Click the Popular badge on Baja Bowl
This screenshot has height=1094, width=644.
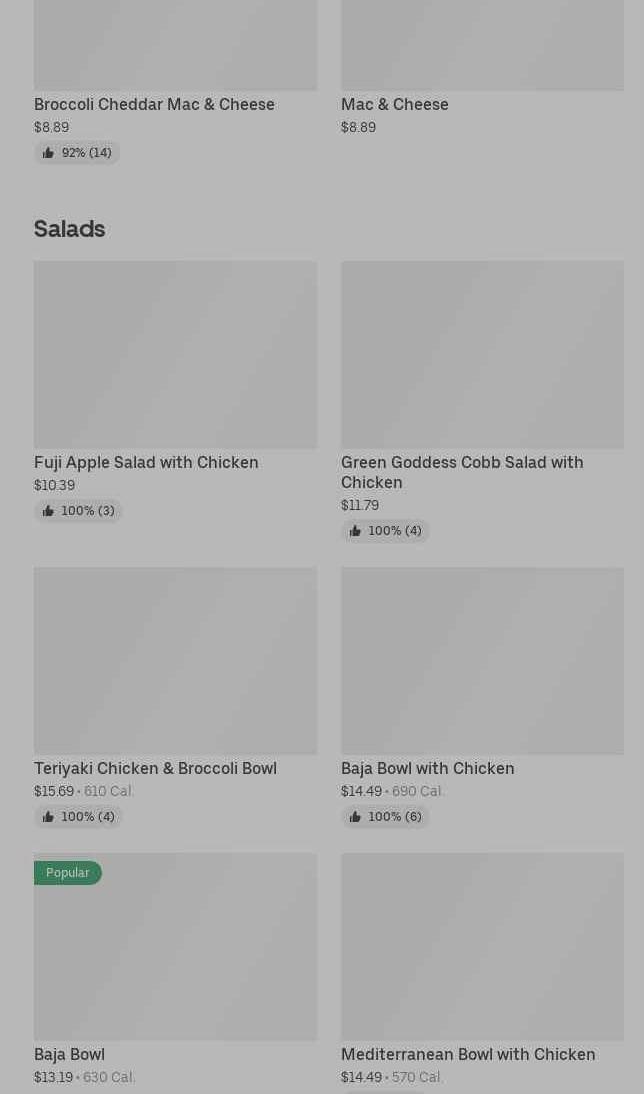68,873
